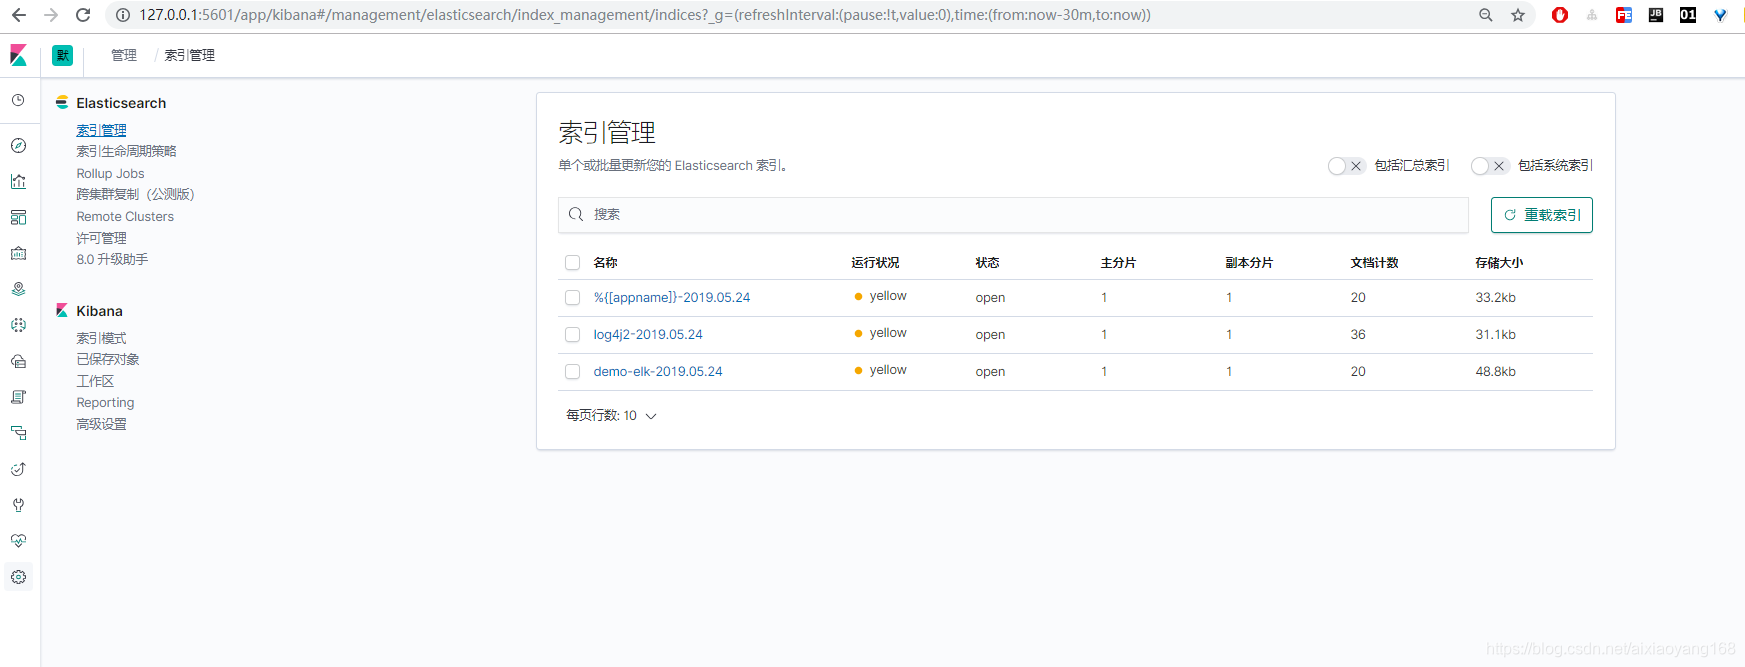1745x667 pixels.
Task: Sort table by 状态 column header
Action: click(x=987, y=263)
